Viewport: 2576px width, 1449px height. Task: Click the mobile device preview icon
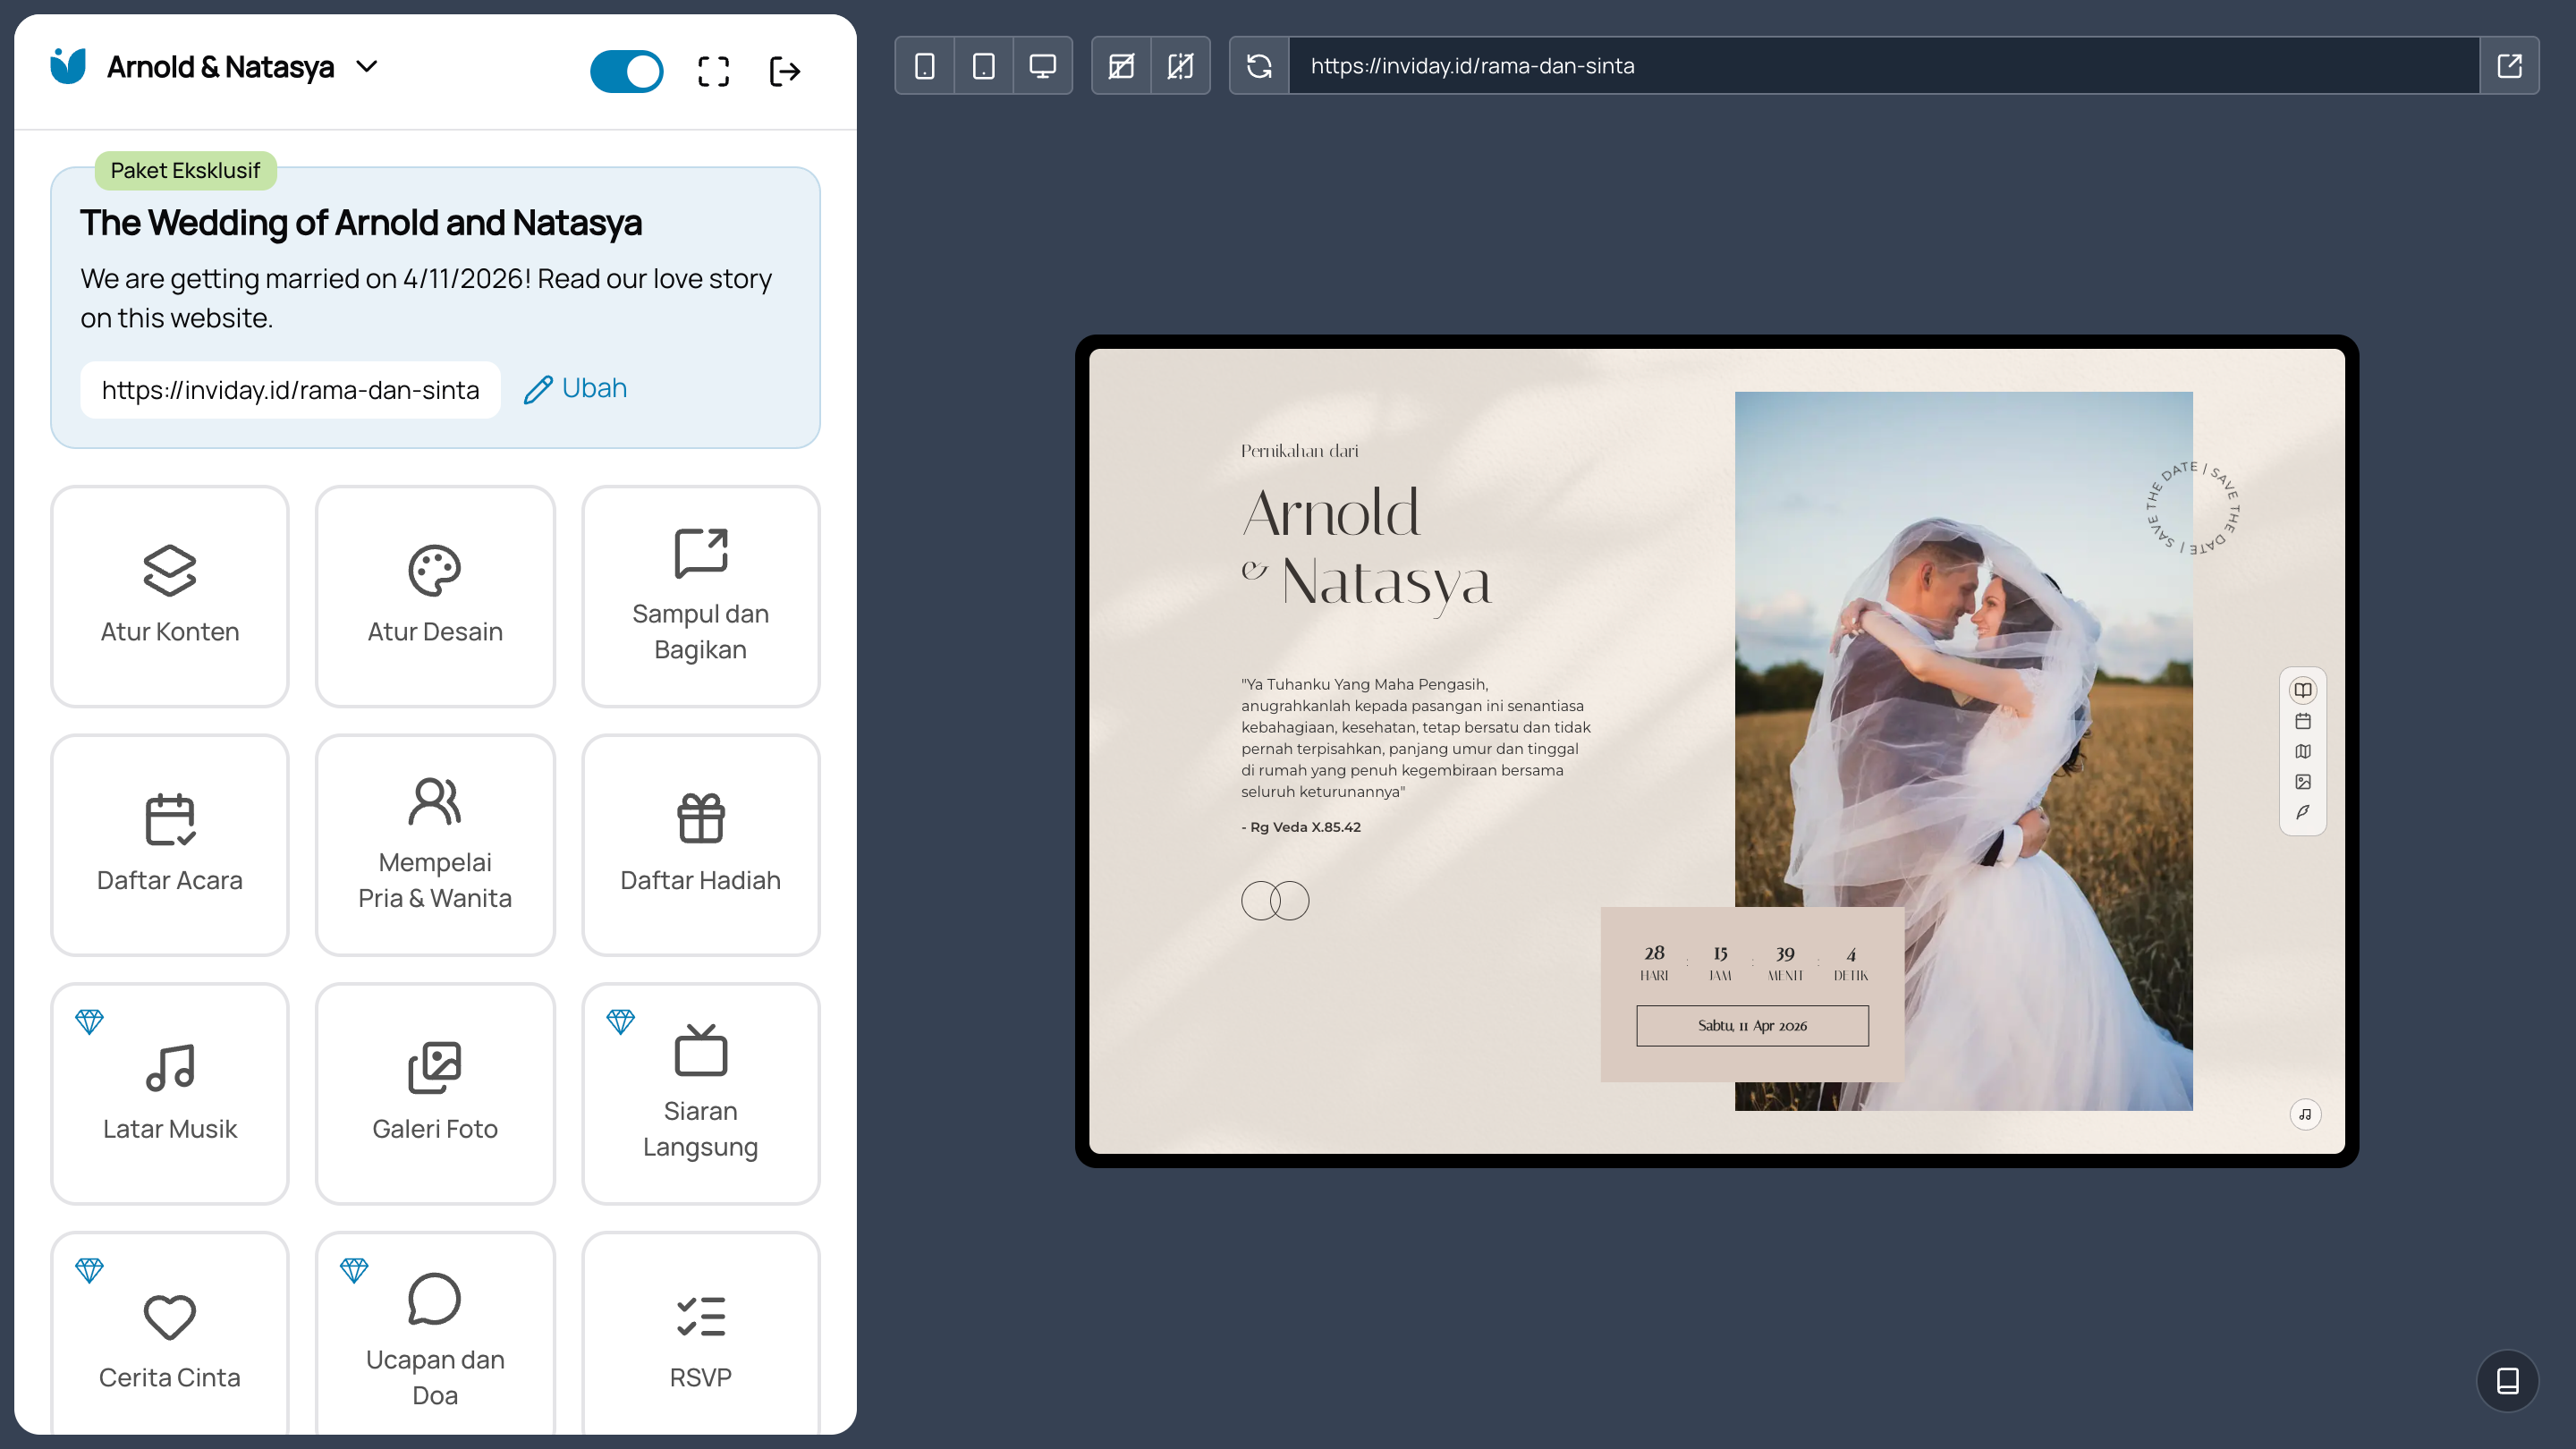click(x=924, y=66)
